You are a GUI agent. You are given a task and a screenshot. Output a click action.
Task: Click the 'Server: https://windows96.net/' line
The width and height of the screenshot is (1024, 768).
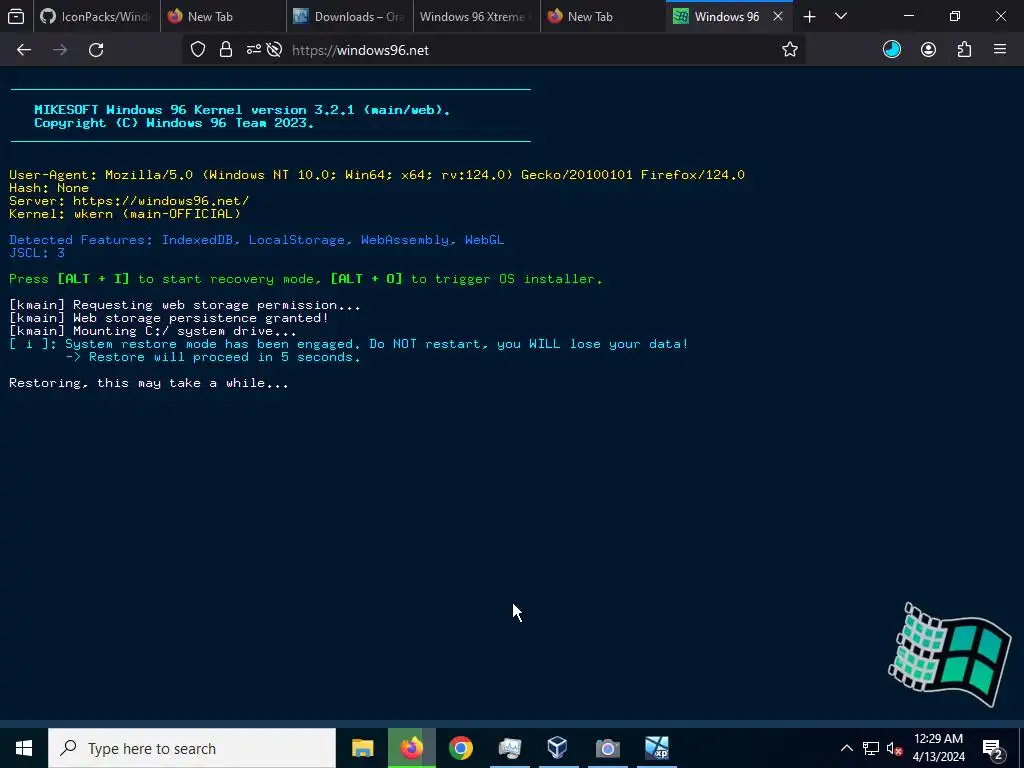tap(129, 200)
